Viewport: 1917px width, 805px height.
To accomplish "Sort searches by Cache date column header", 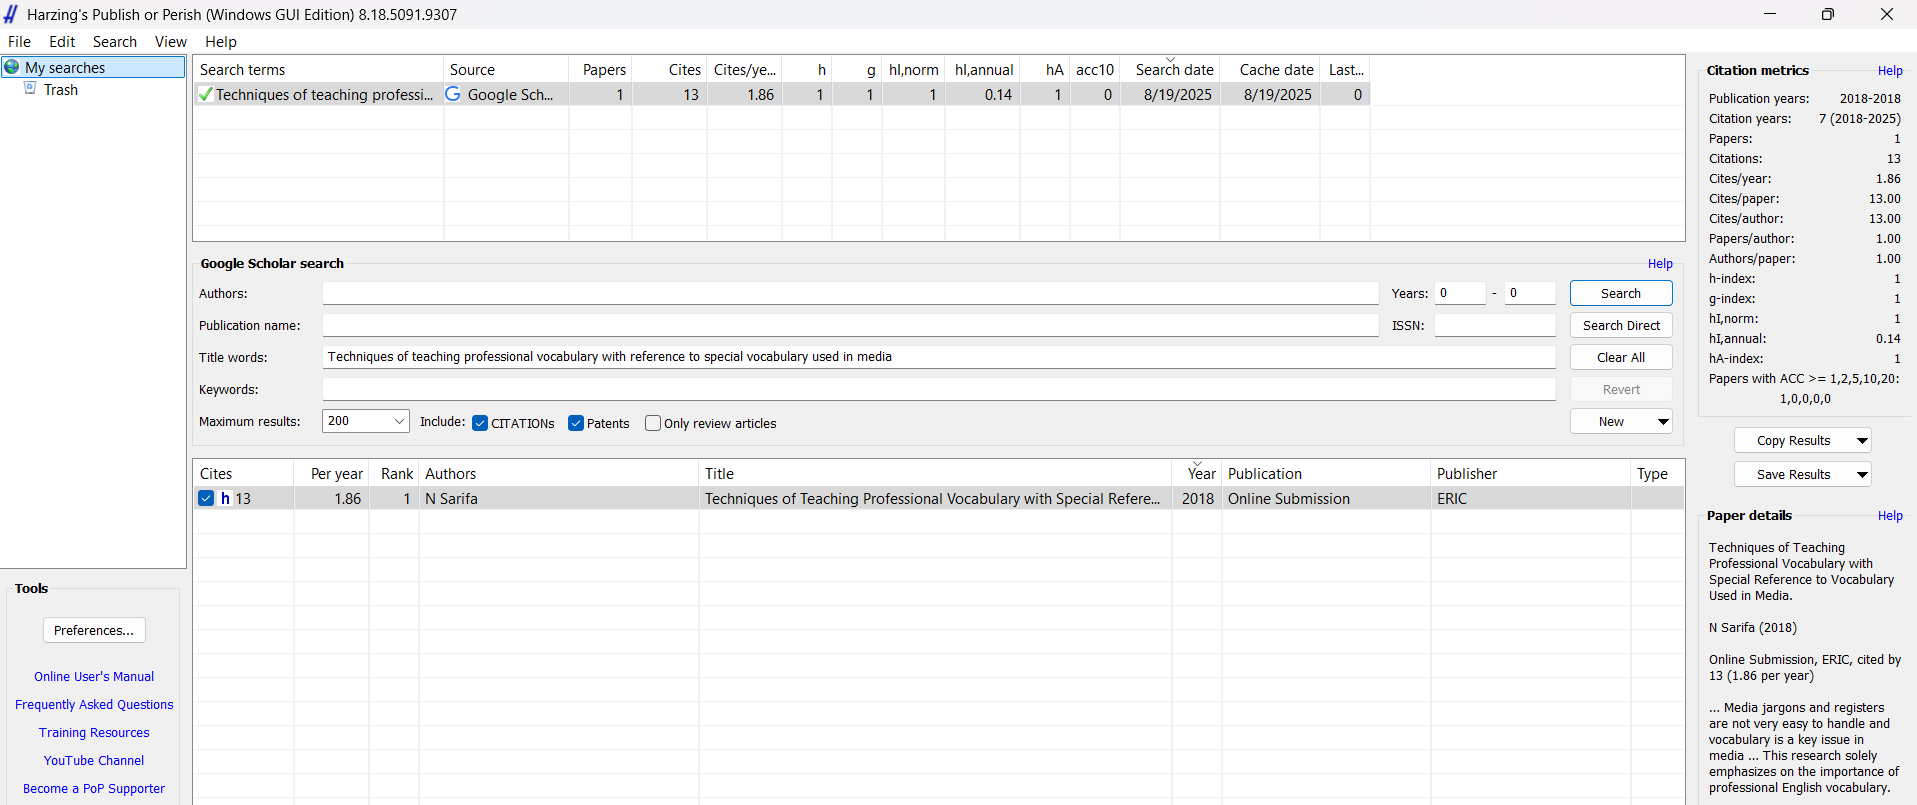I will [1270, 69].
